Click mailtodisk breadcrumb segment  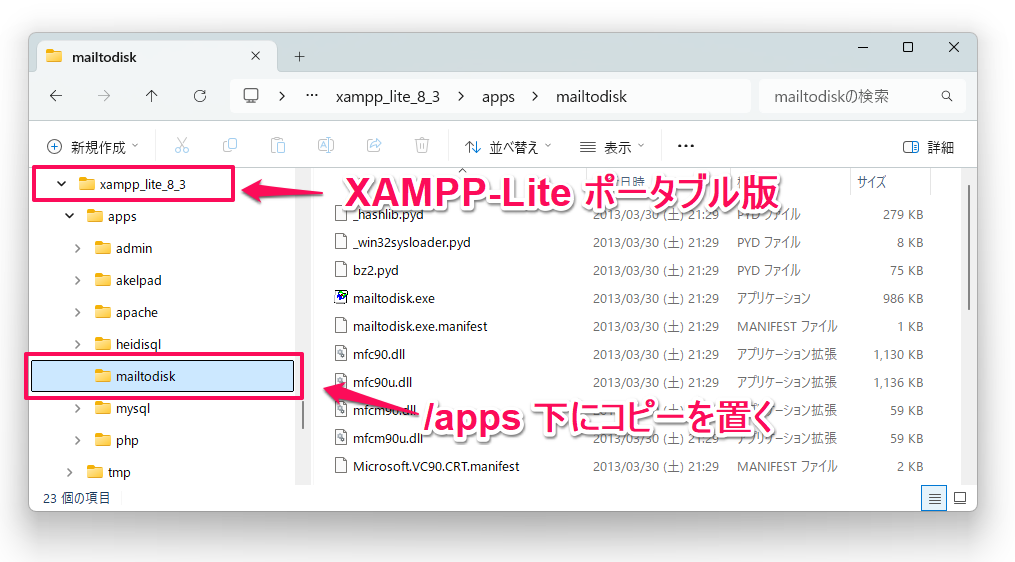(591, 96)
